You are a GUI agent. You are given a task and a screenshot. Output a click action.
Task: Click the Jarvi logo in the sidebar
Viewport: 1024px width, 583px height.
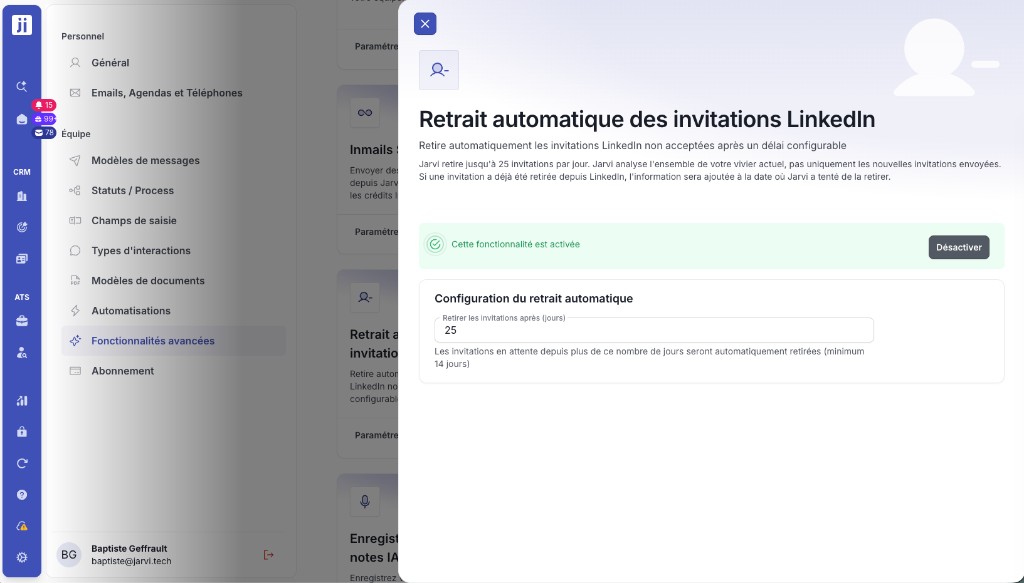(22, 25)
